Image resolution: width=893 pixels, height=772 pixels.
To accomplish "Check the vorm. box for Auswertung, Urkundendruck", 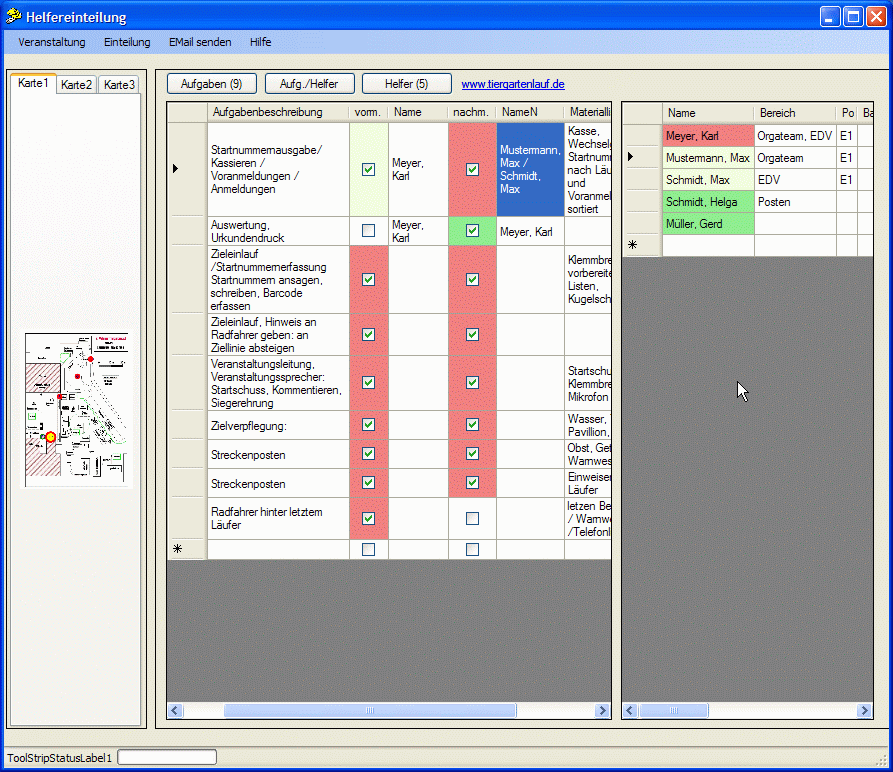I will click(368, 231).
